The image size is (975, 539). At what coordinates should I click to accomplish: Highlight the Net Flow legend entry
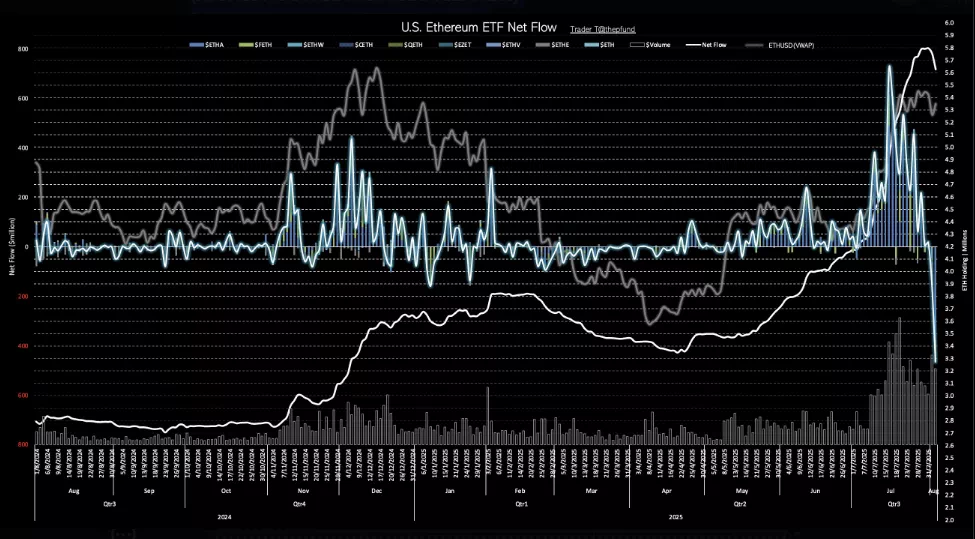706,45
